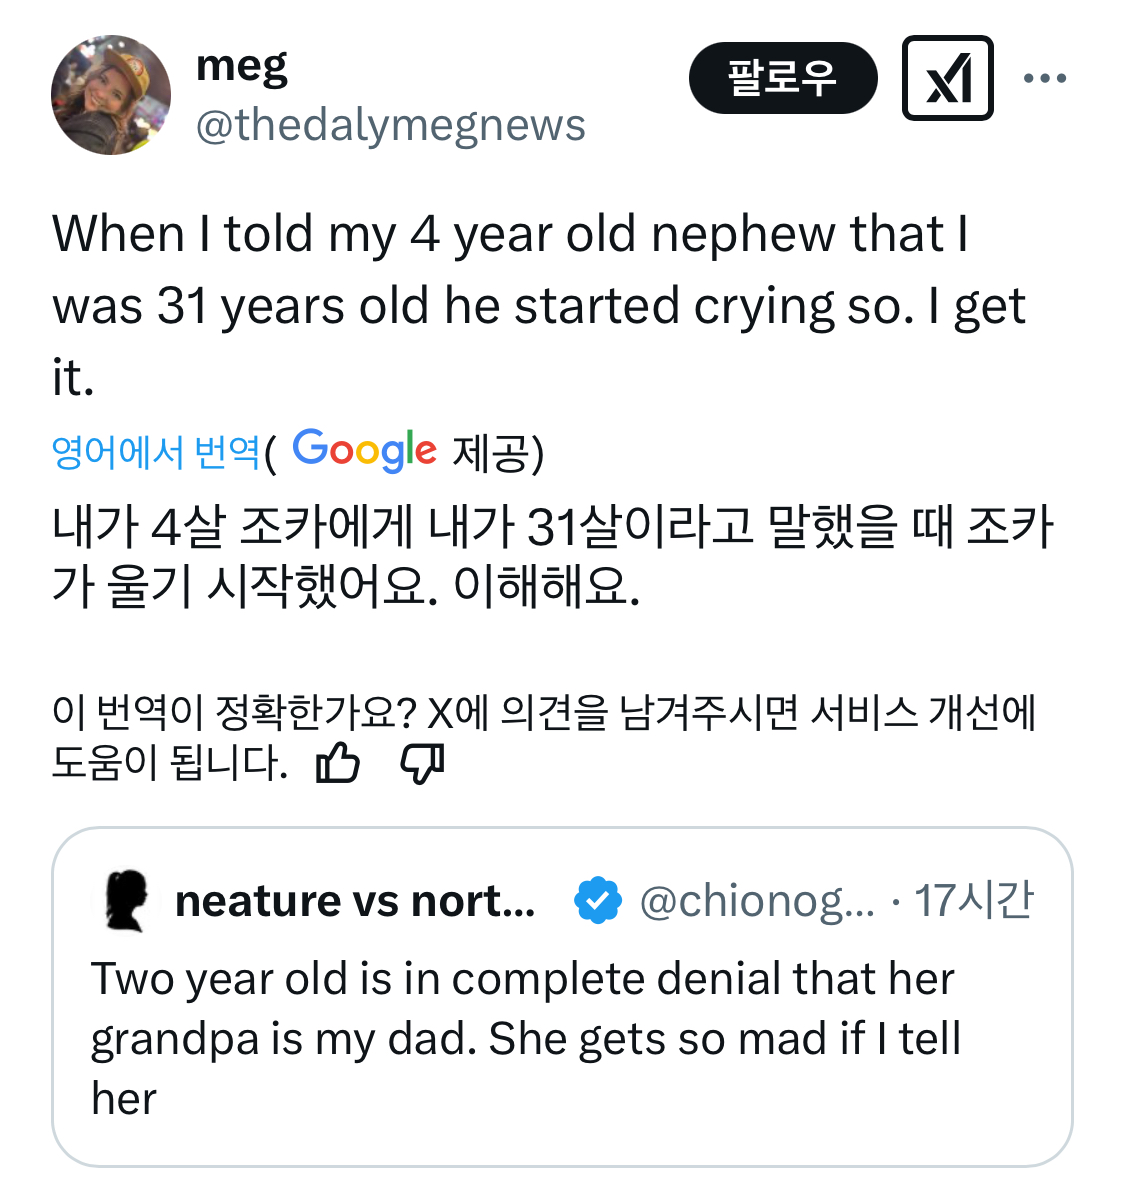Open the "neature vs nort..." author name

pyautogui.click(x=355, y=901)
